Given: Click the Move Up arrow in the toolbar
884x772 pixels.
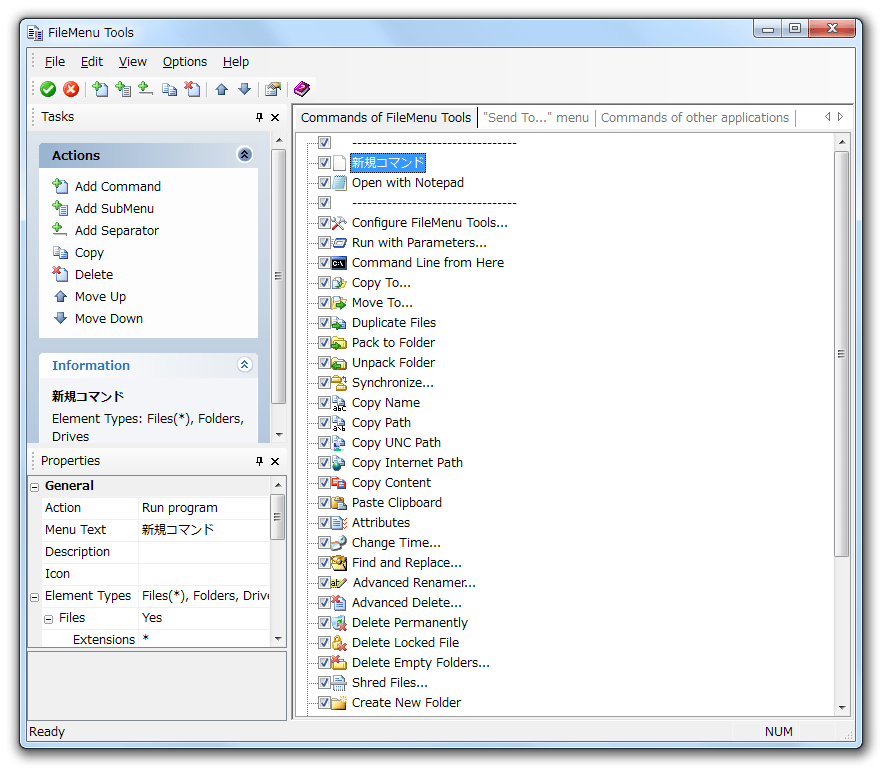Looking at the screenshot, I should tap(222, 89).
